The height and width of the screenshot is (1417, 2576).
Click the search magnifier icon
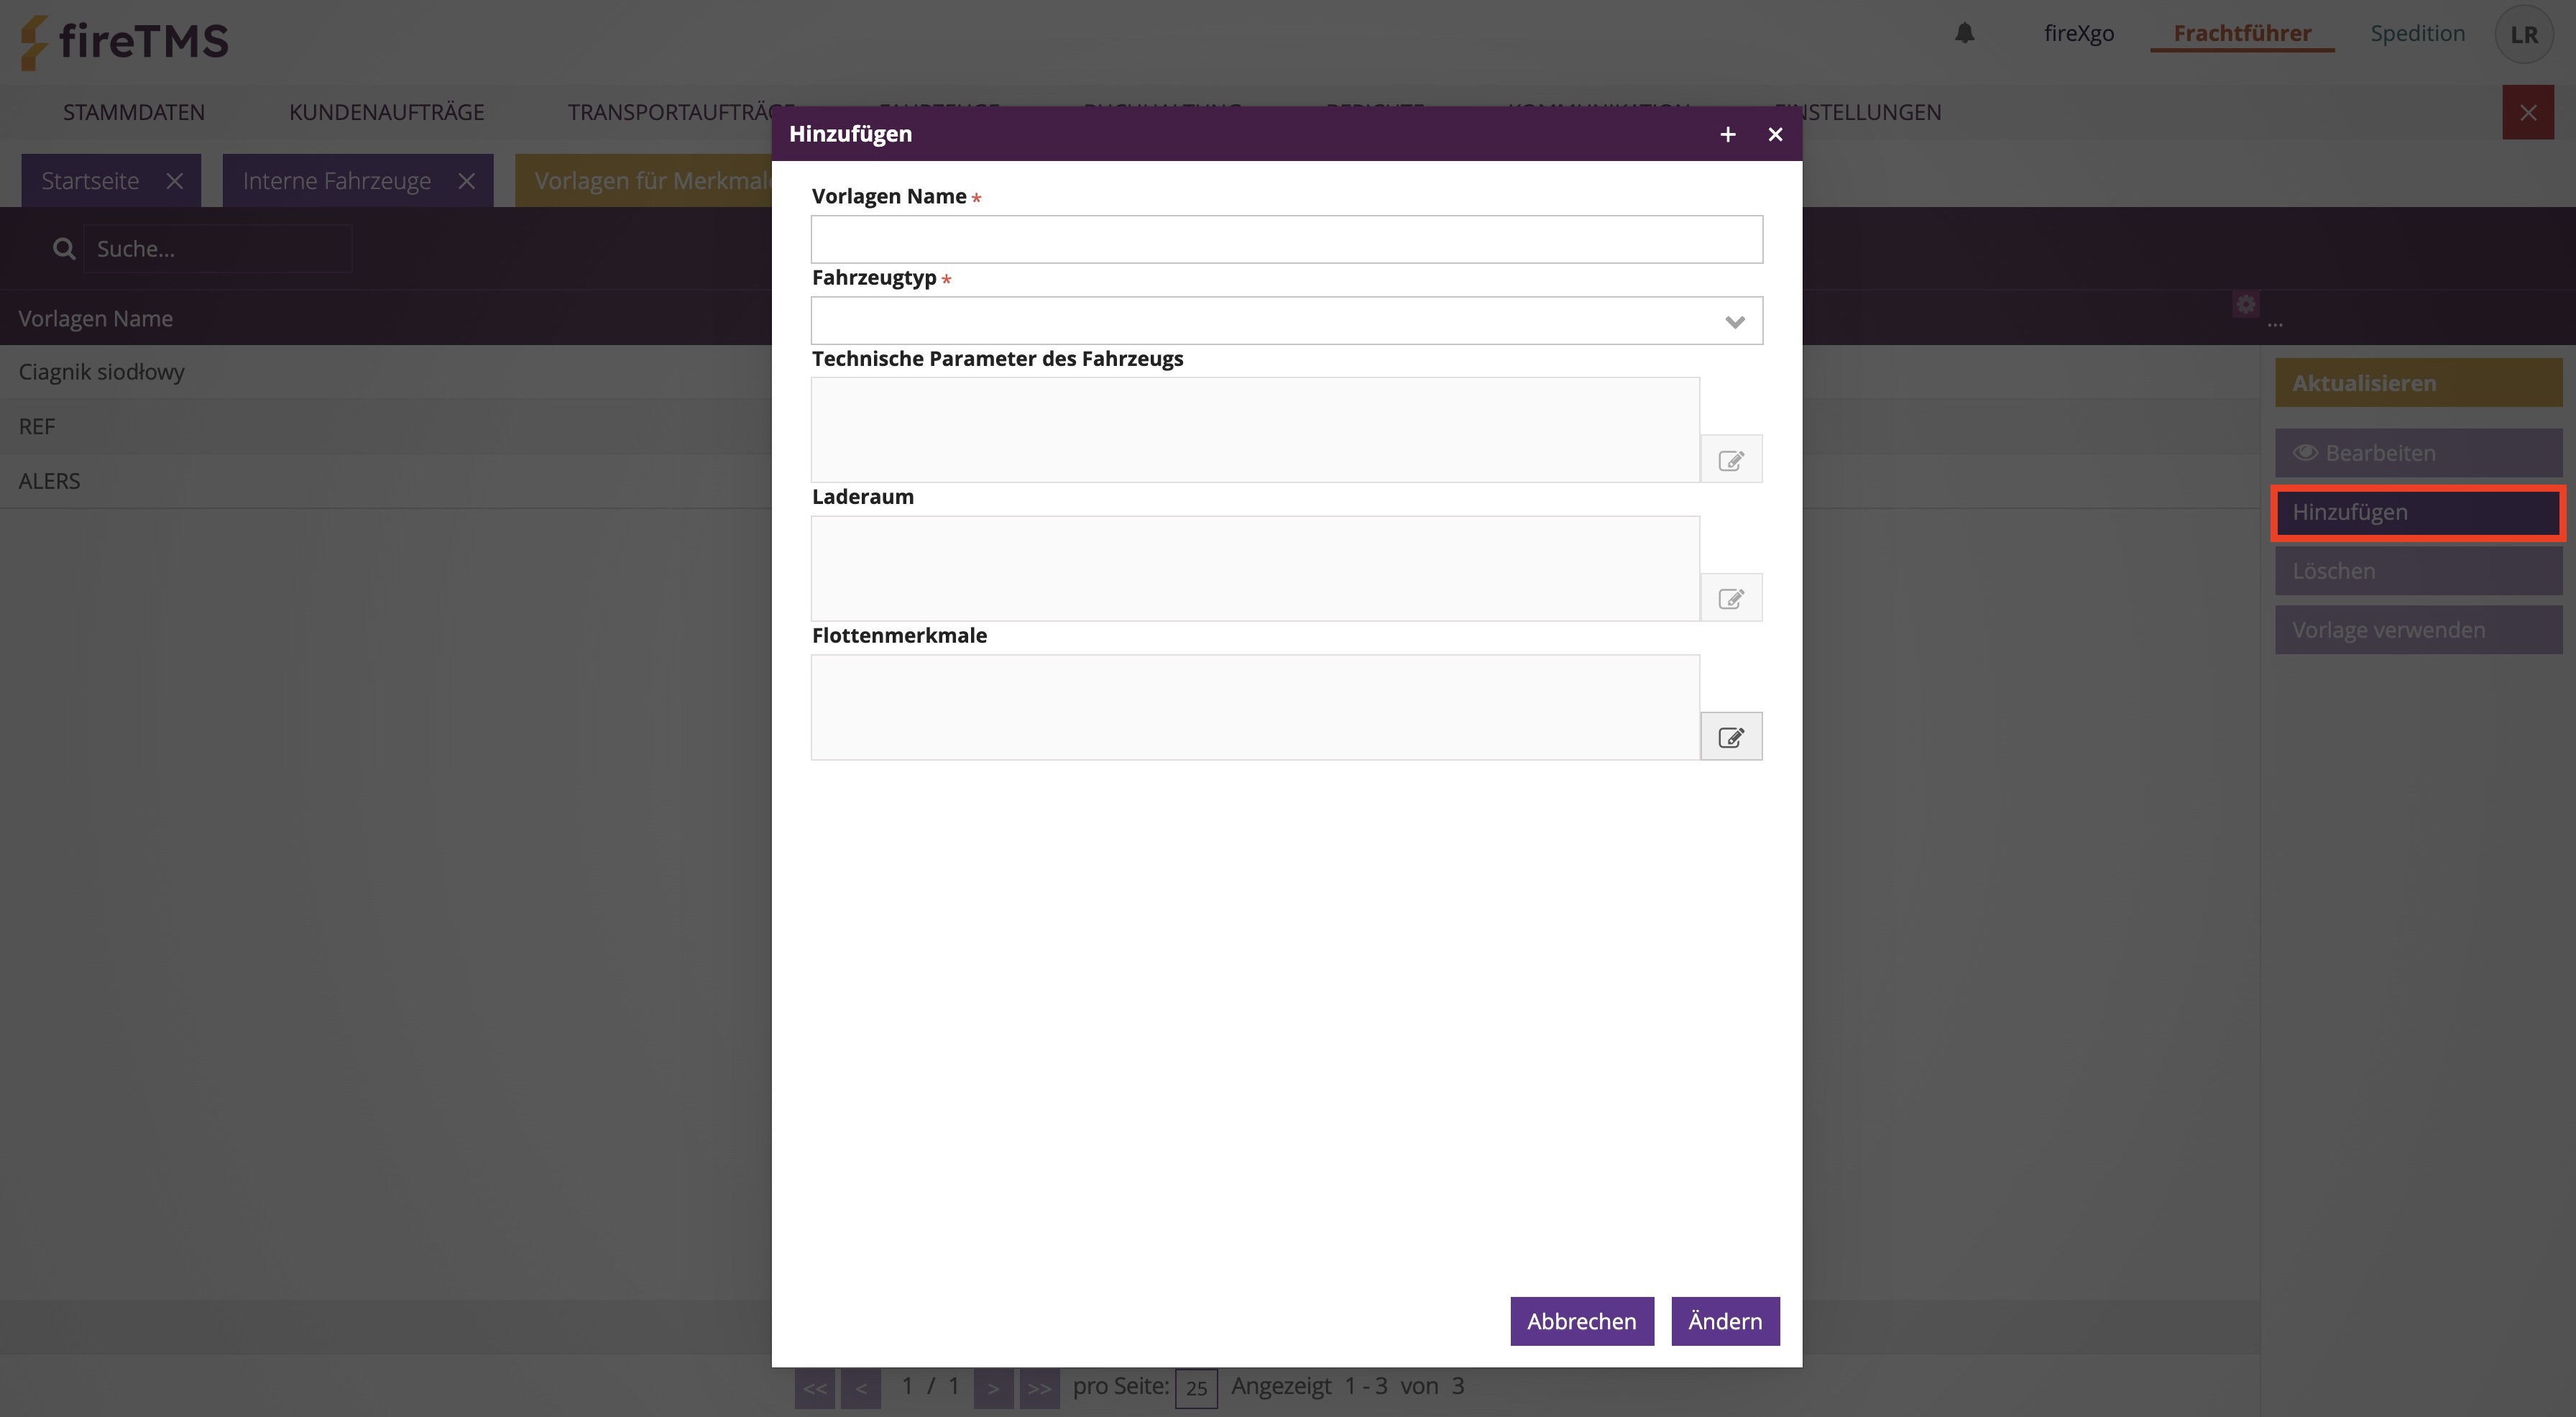point(64,248)
